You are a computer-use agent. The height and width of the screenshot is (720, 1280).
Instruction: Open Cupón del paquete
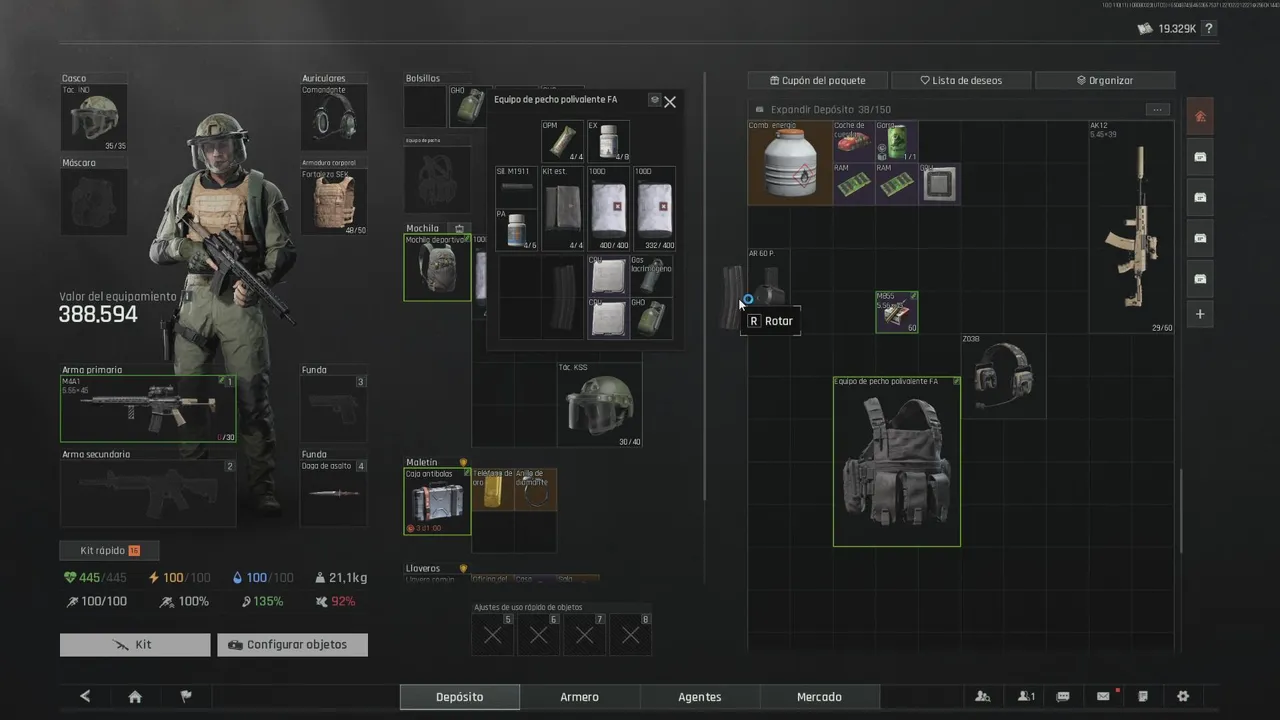[818, 80]
